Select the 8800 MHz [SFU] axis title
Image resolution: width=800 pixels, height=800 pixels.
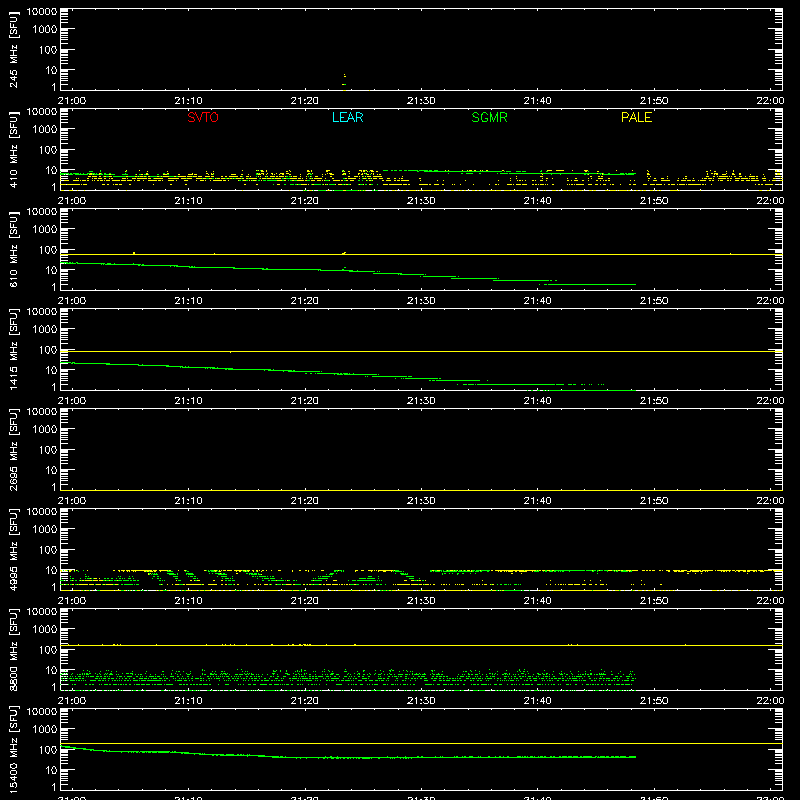[x=13, y=649]
